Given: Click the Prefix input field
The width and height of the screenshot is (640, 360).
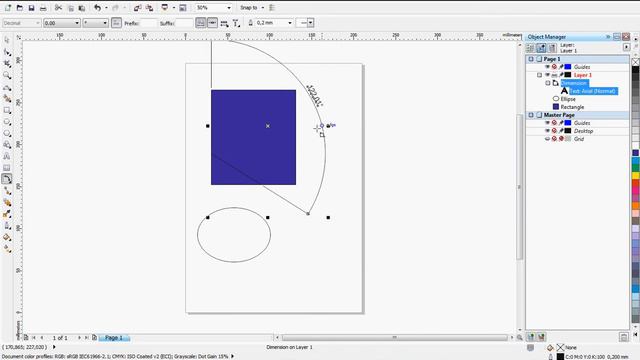Looking at the screenshot, I should (x=149, y=23).
